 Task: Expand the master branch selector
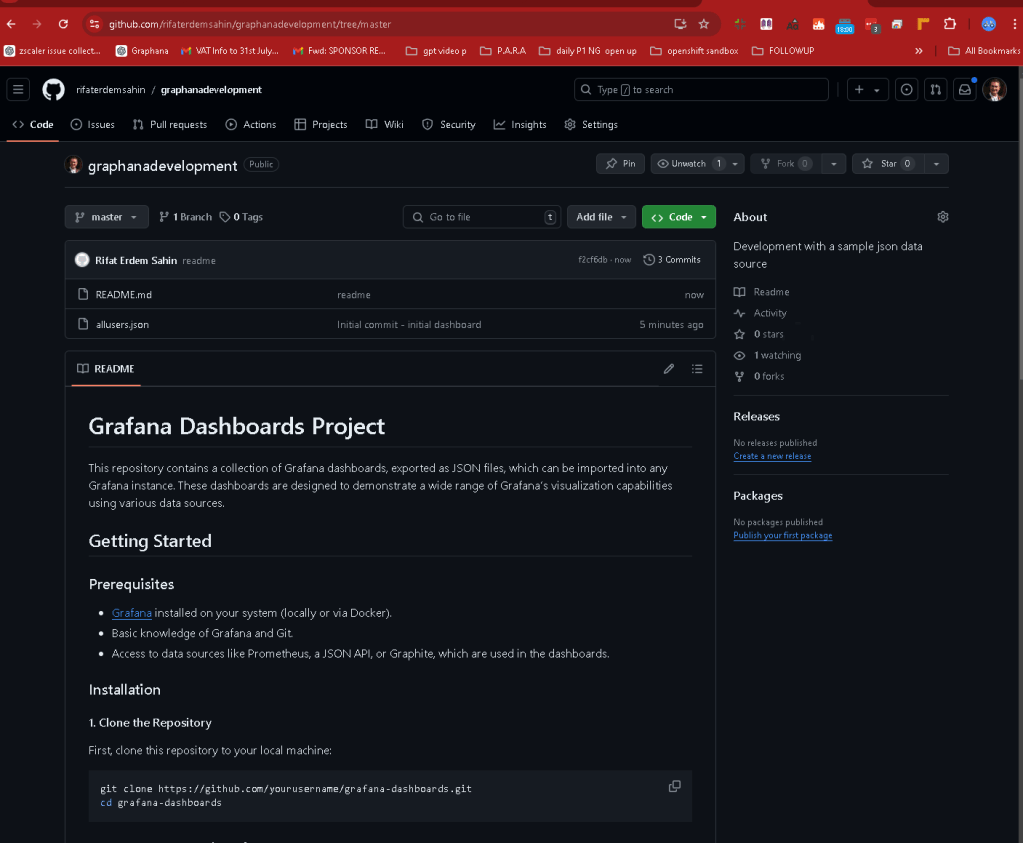106,217
